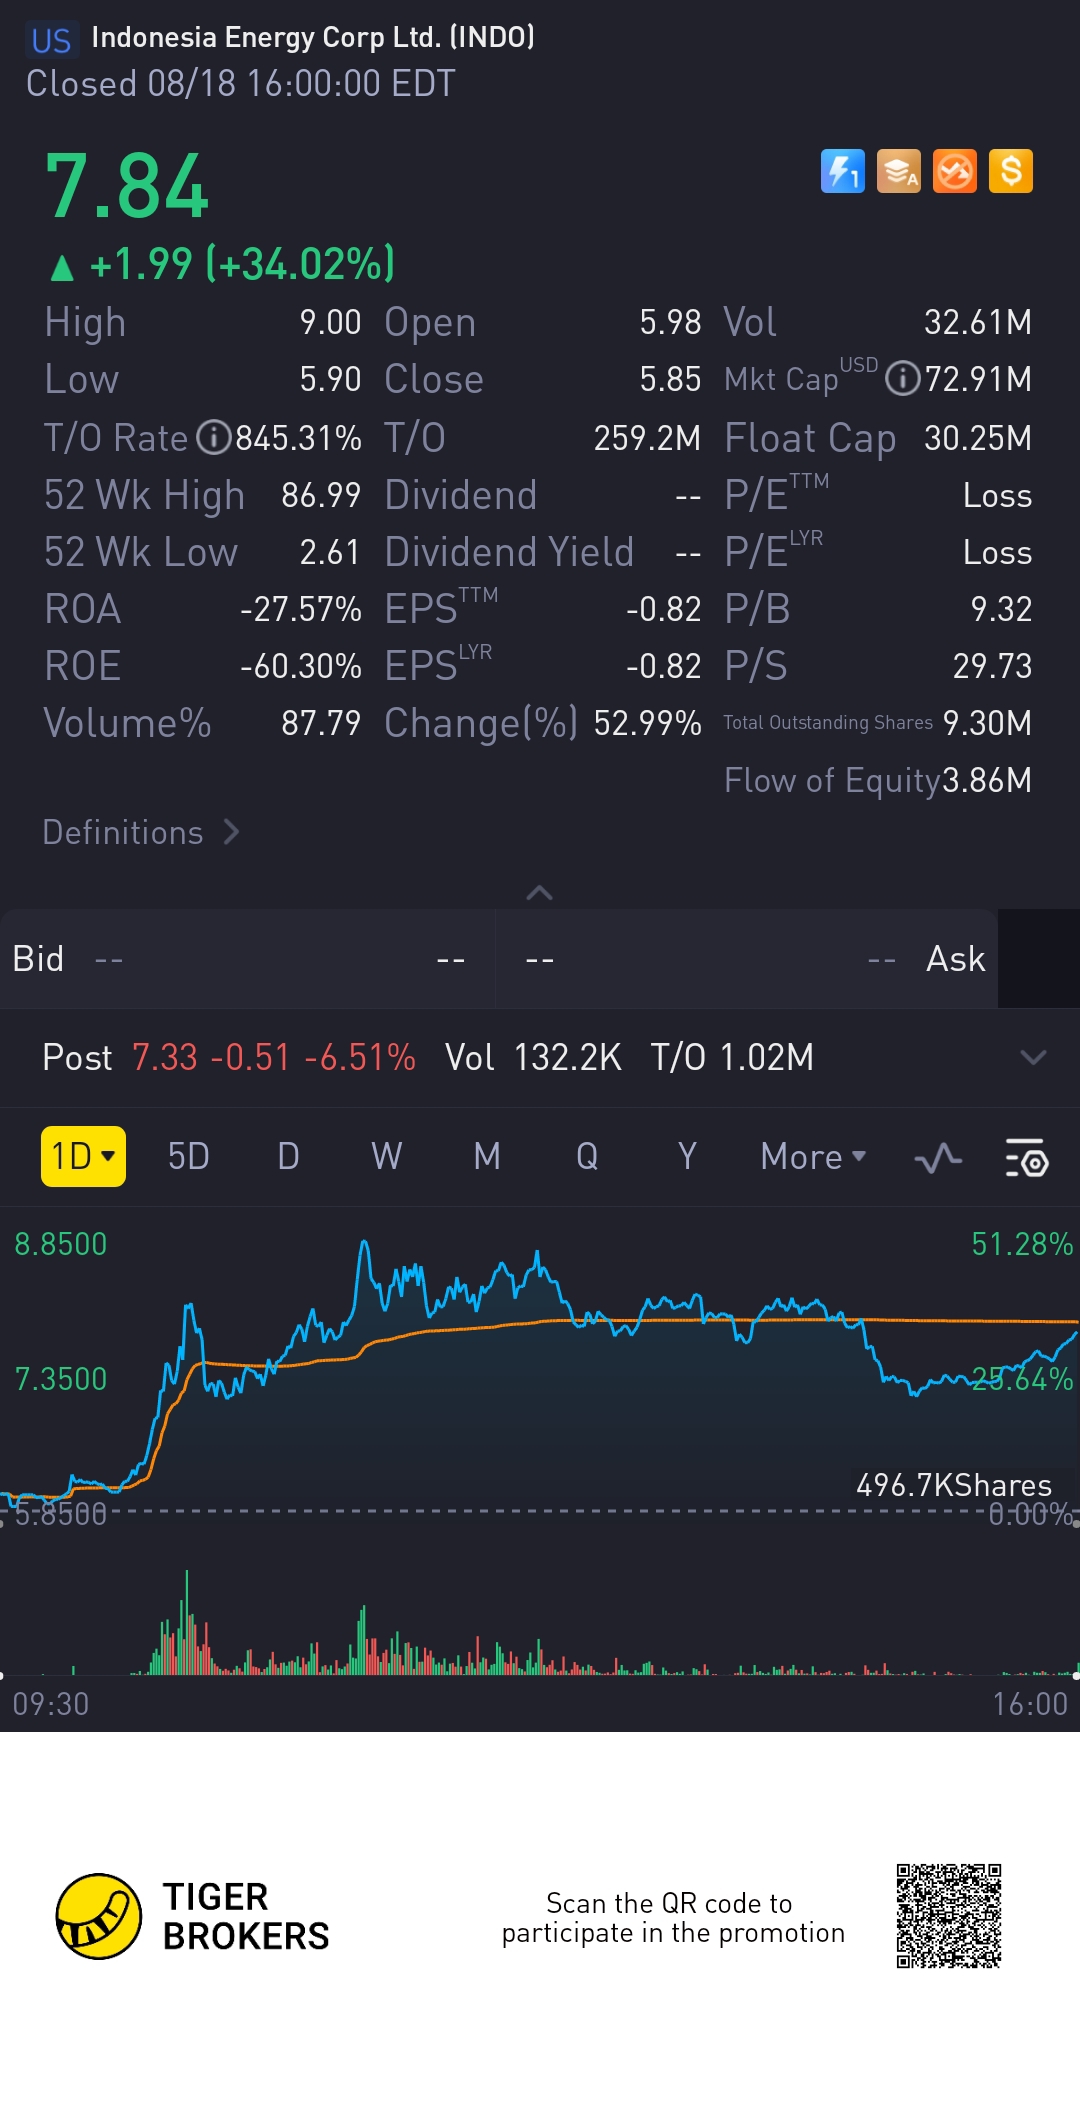Viewport: 1080px width, 2102px height.
Task: Tap the Bid quote row
Action: click(x=247, y=959)
